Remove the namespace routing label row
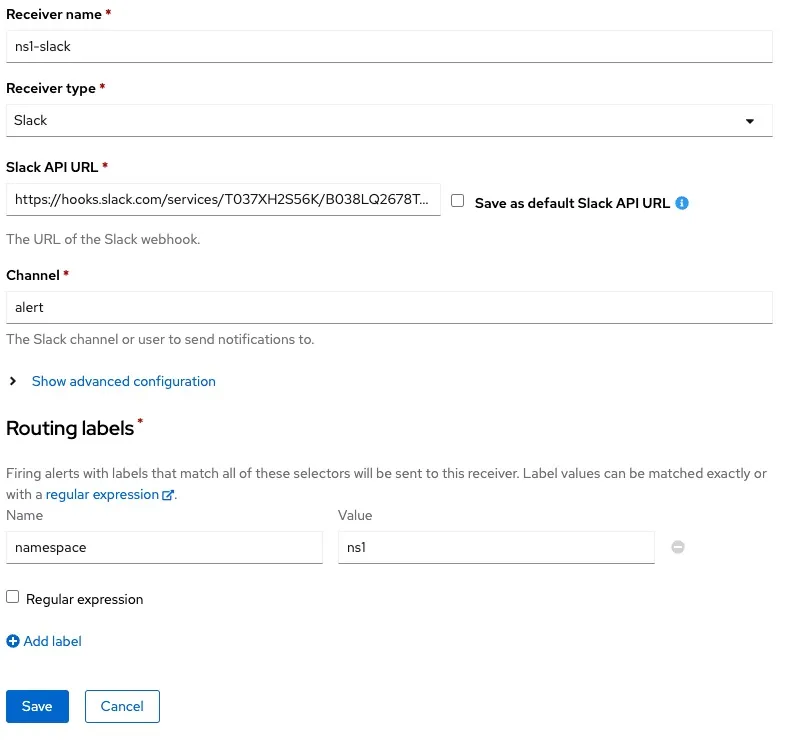The width and height of the screenshot is (797, 745). click(677, 547)
